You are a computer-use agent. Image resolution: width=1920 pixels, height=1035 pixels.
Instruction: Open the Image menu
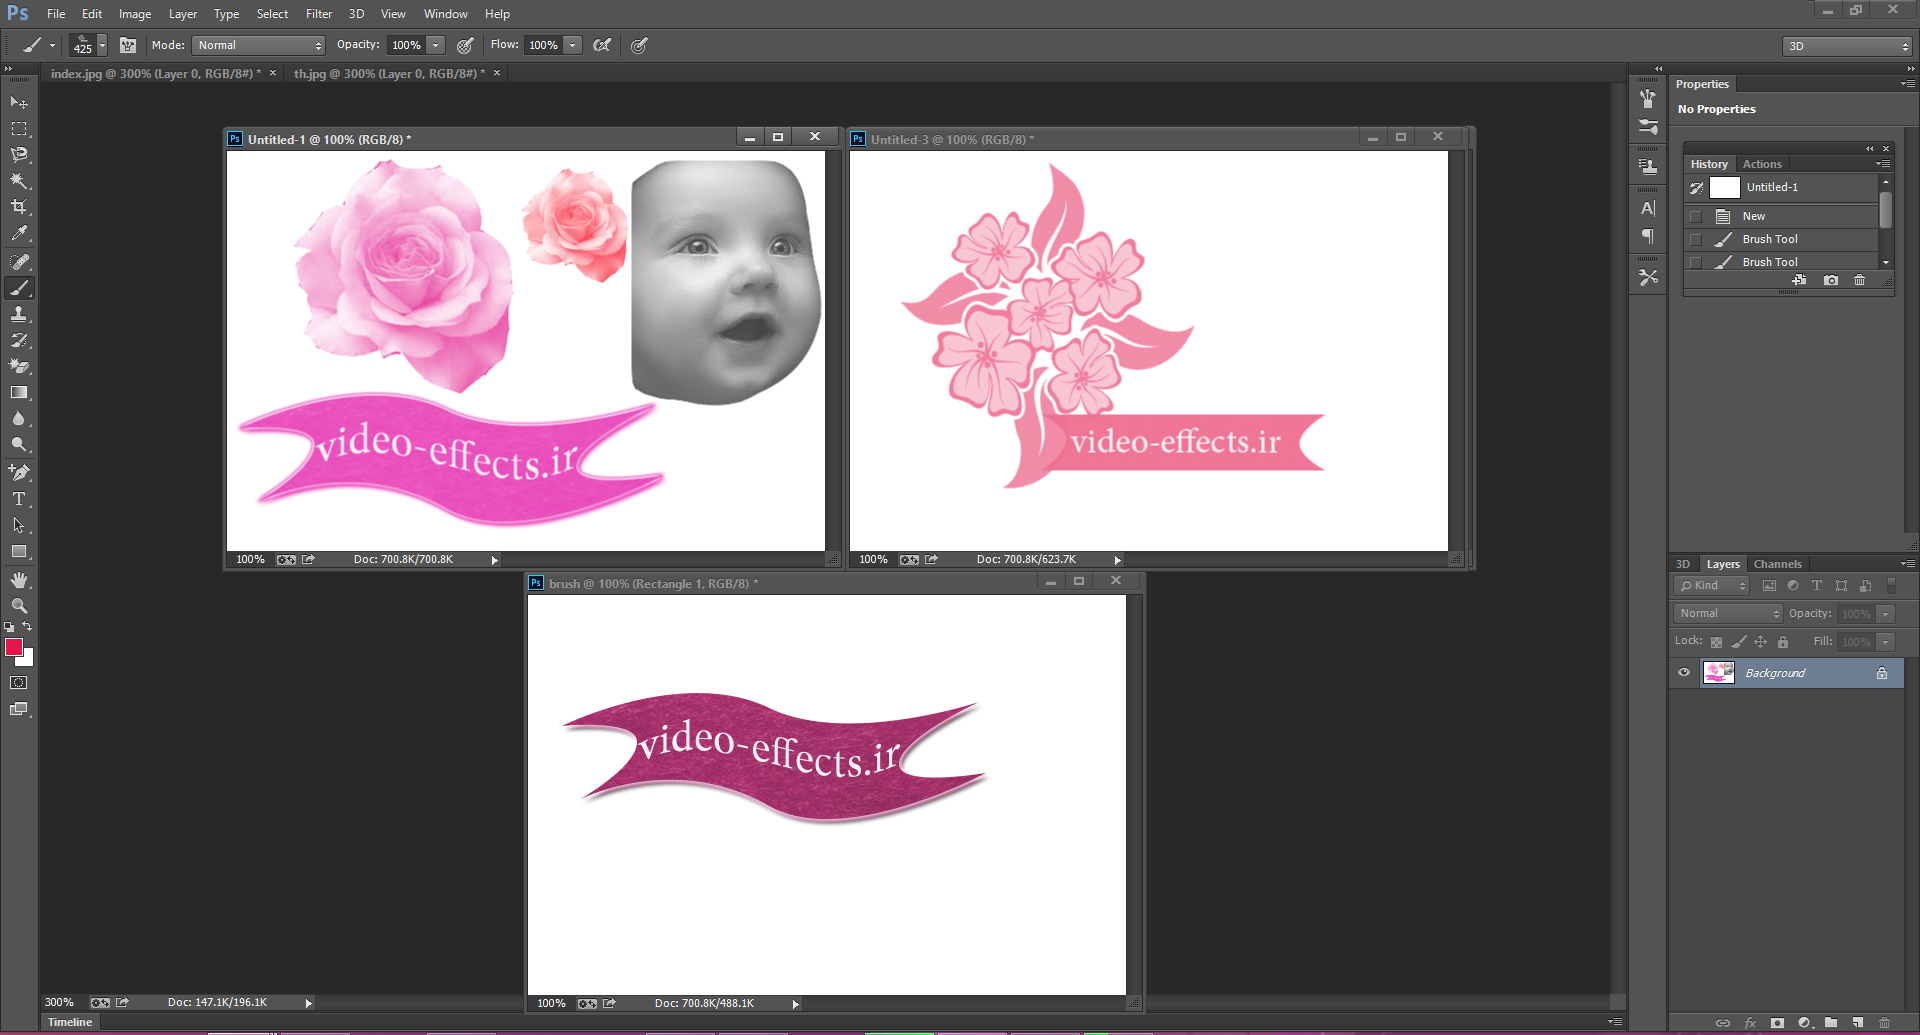[135, 14]
